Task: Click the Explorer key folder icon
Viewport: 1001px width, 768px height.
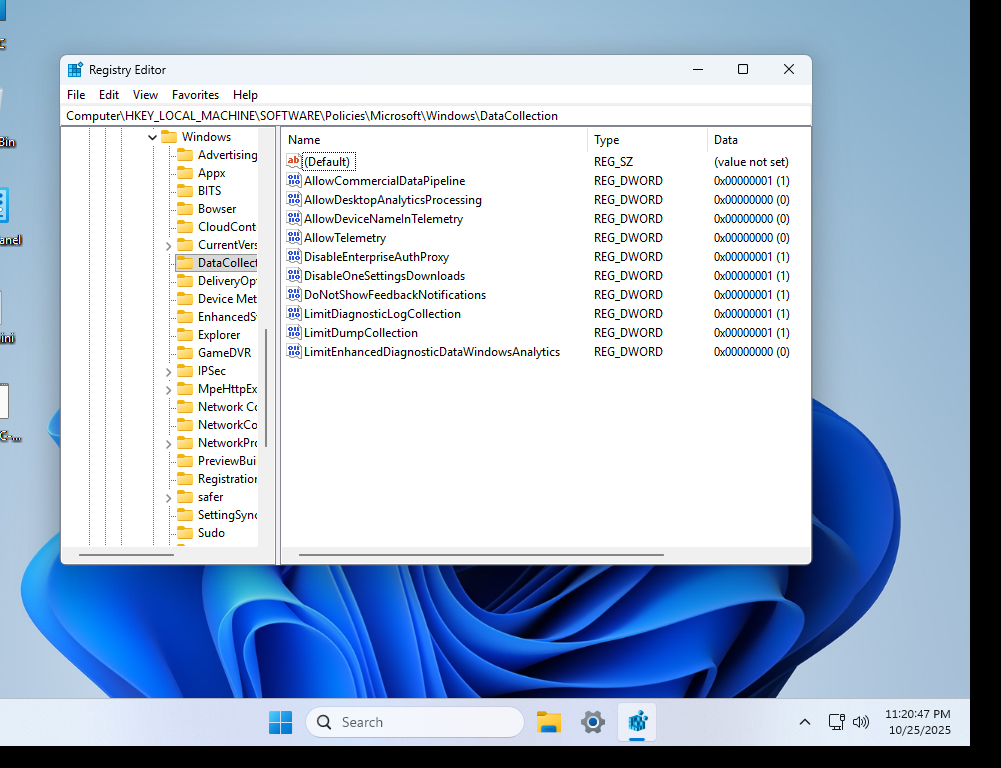Action: point(184,335)
